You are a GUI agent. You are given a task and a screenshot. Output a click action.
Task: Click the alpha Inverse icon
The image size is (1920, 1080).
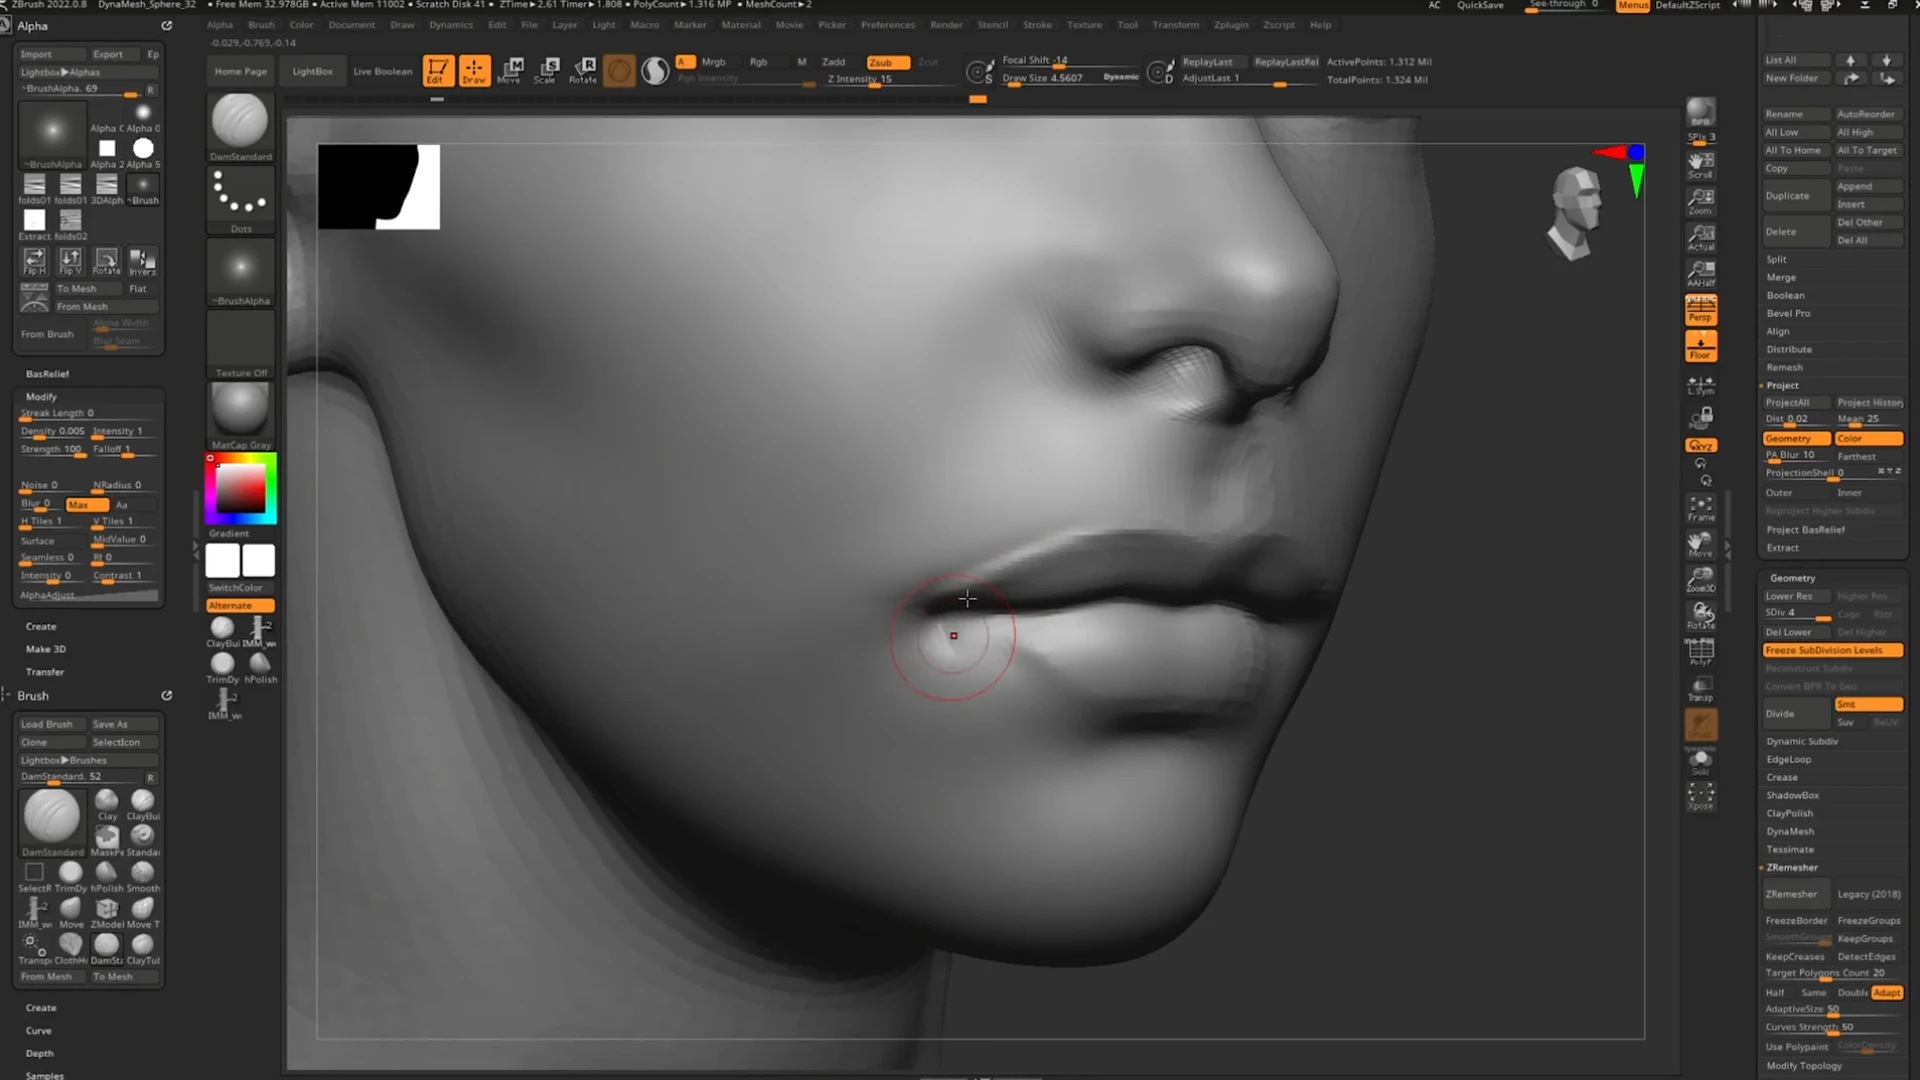(142, 261)
